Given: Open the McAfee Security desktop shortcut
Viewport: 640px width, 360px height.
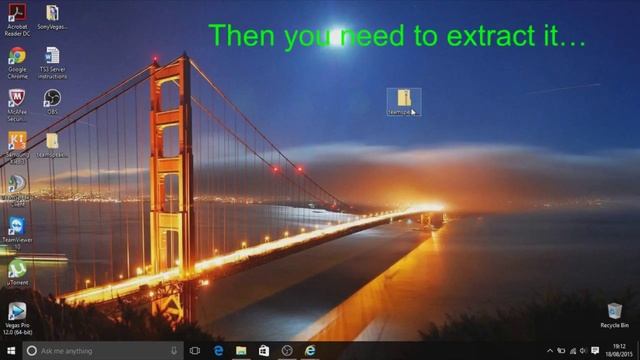Looking at the screenshot, I should click(x=17, y=105).
